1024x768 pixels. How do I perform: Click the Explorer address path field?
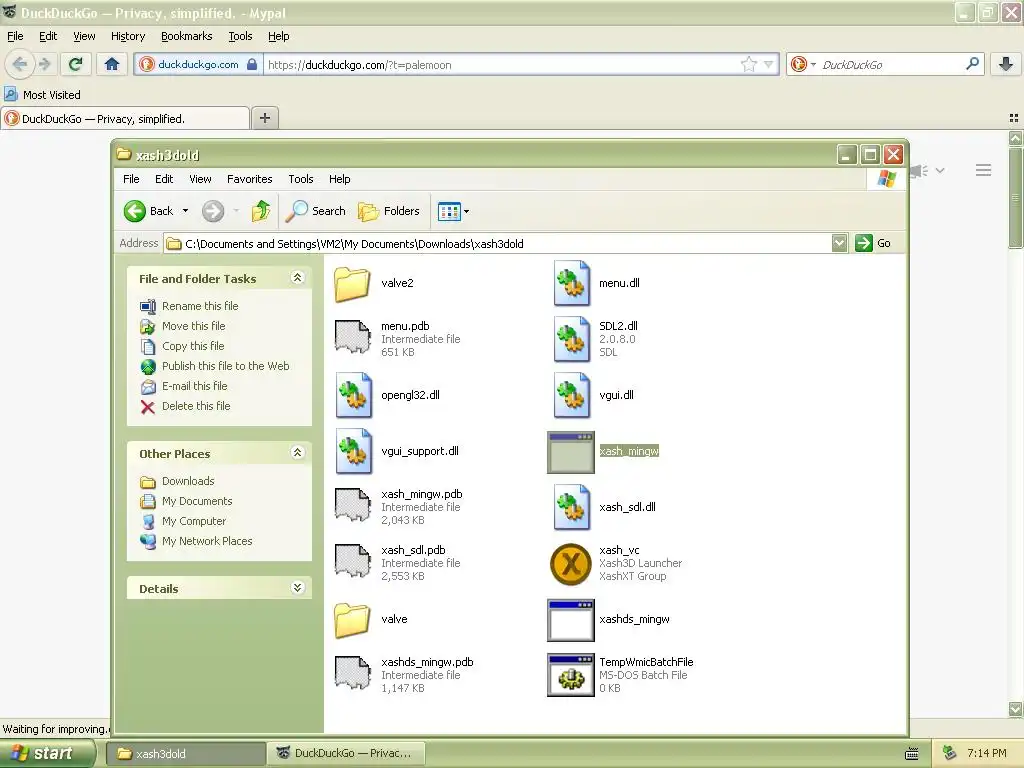498,244
